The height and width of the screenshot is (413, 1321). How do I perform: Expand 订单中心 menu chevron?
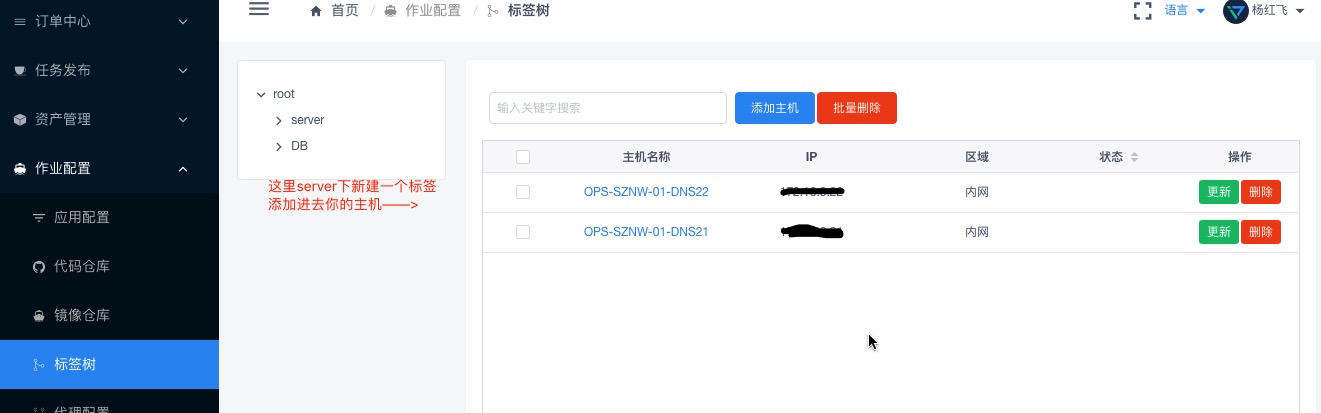click(182, 21)
